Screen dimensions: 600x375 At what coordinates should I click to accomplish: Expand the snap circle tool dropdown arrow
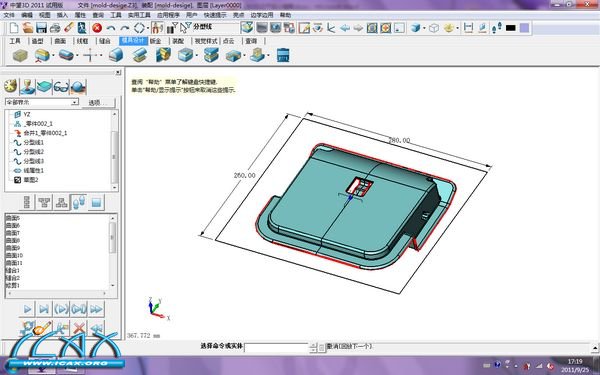point(147,28)
